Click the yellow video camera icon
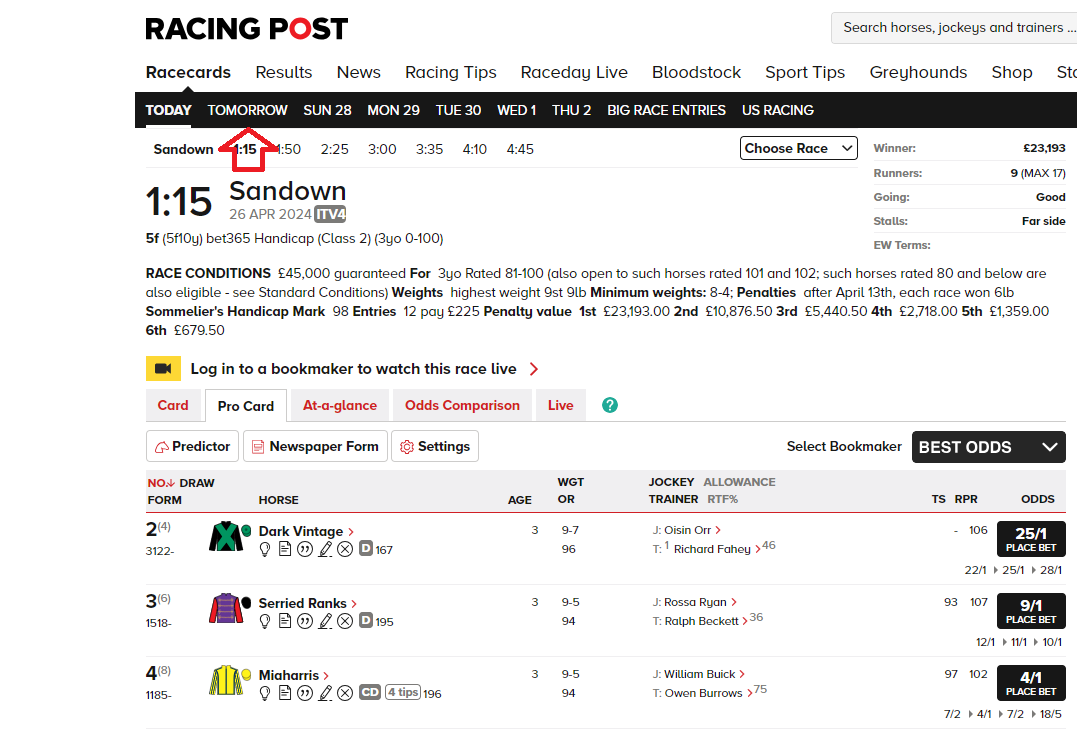This screenshot has width=1083, height=733. [163, 369]
